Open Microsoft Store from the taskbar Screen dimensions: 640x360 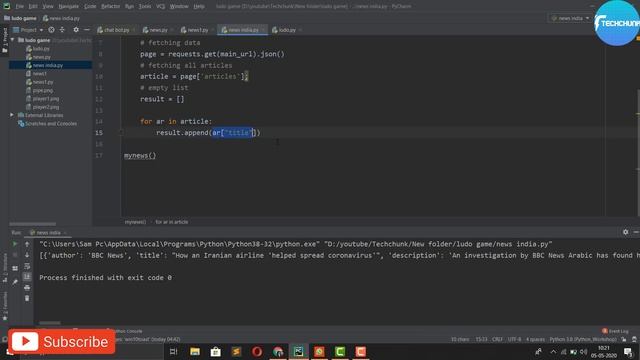tap(216, 351)
